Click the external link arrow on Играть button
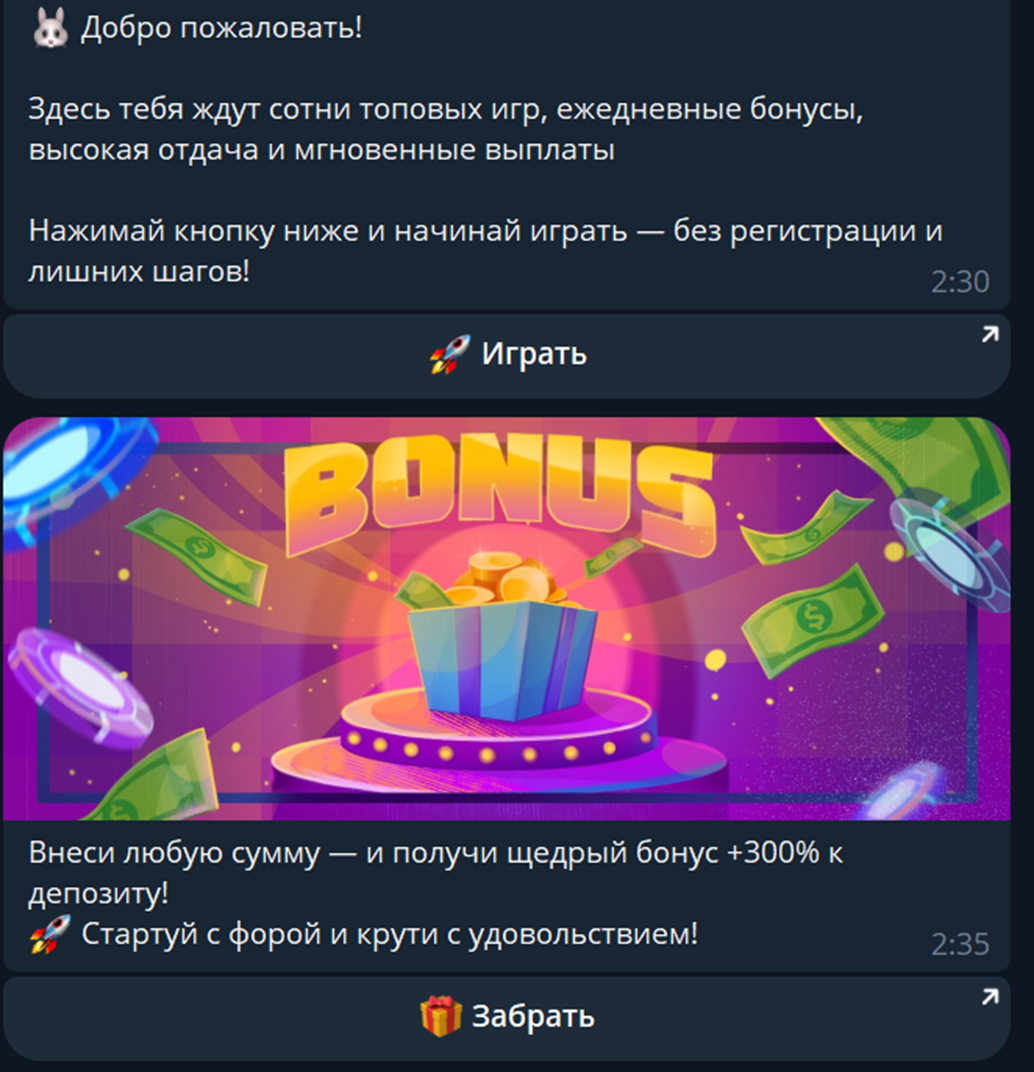 [x=990, y=334]
